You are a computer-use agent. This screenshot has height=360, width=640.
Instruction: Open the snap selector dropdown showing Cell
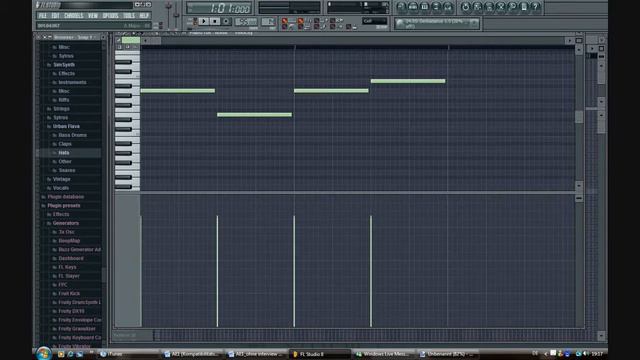pyautogui.click(x=374, y=21)
